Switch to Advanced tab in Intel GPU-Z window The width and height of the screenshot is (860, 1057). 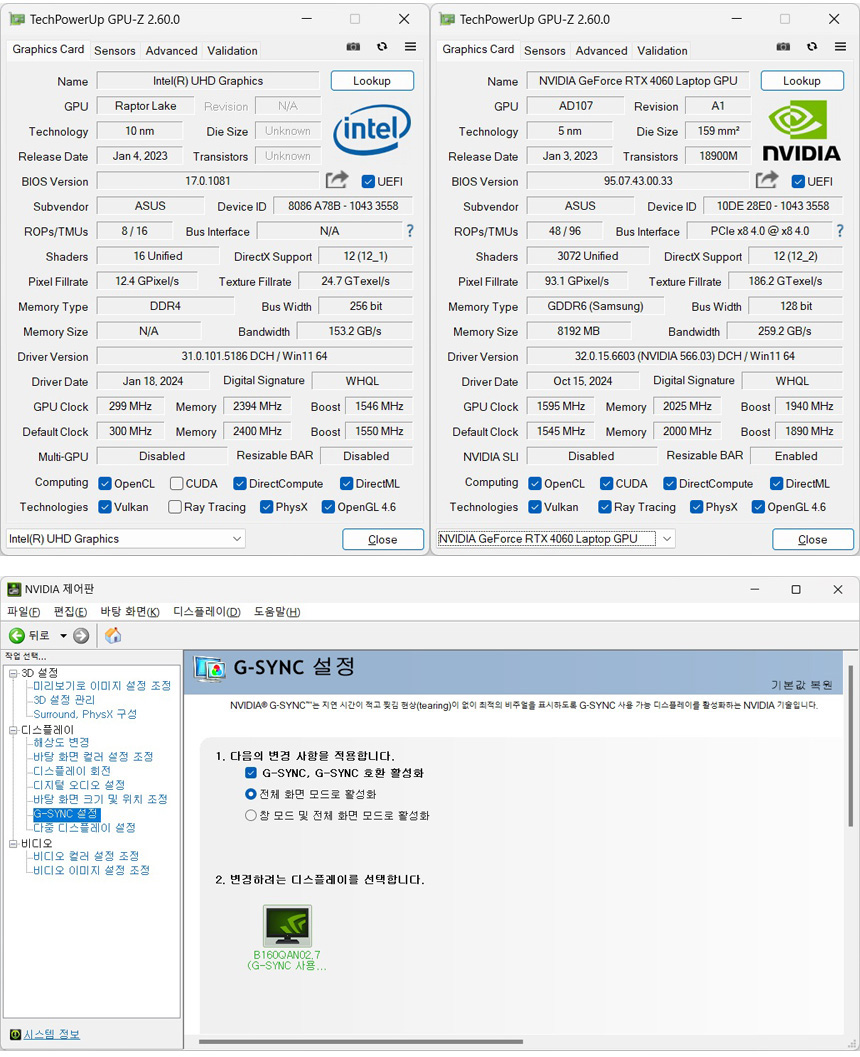171,51
